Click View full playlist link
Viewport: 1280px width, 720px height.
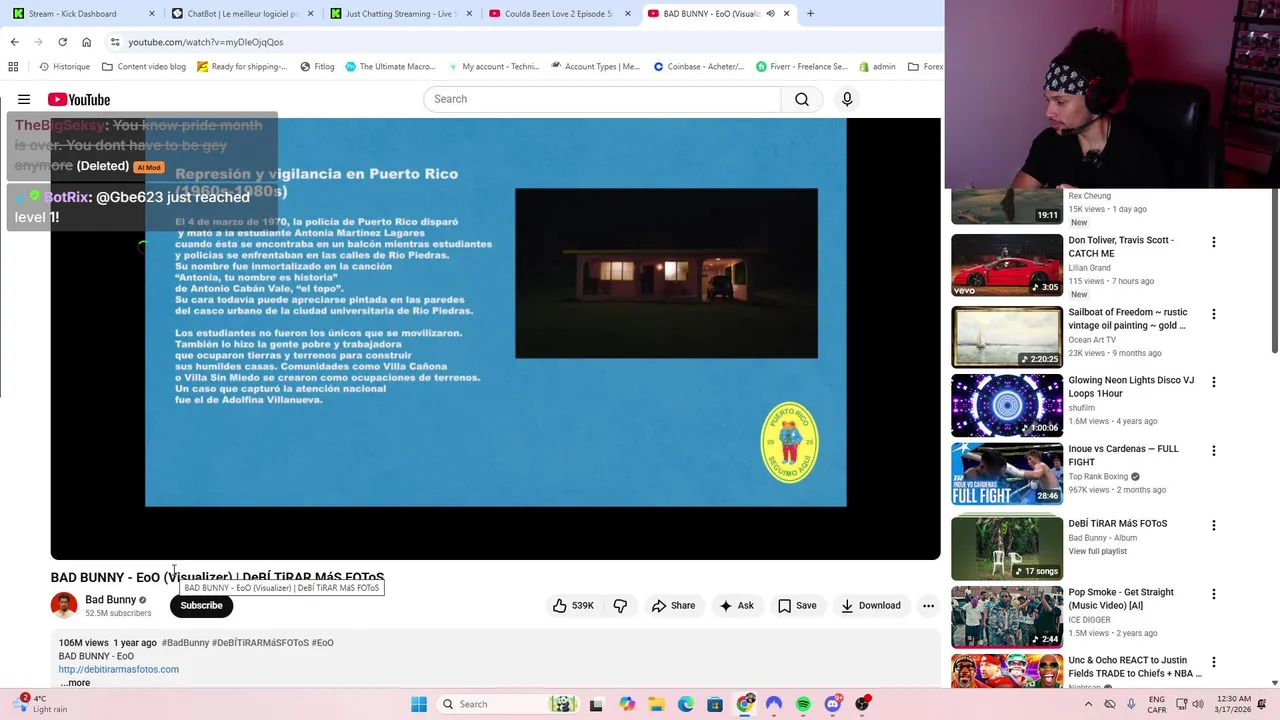click(1097, 551)
